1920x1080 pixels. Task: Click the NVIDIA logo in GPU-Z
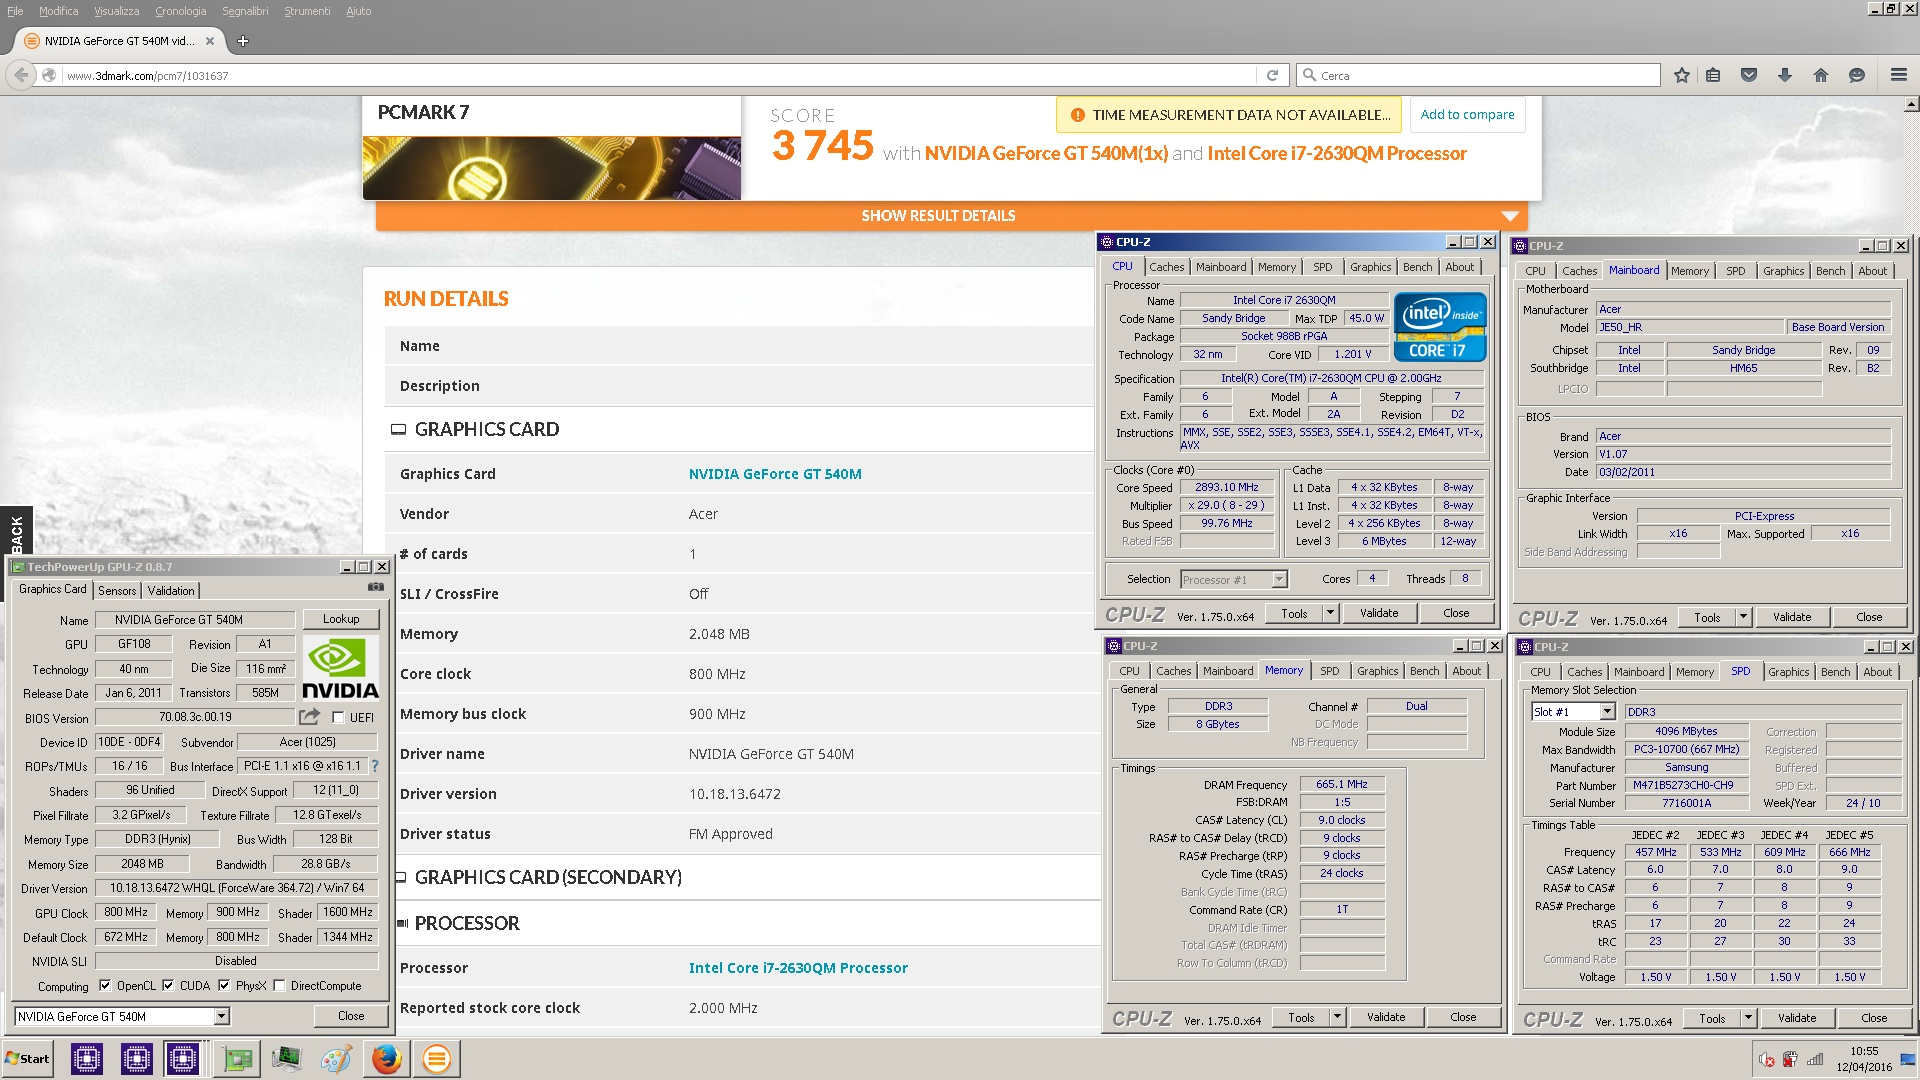point(340,669)
